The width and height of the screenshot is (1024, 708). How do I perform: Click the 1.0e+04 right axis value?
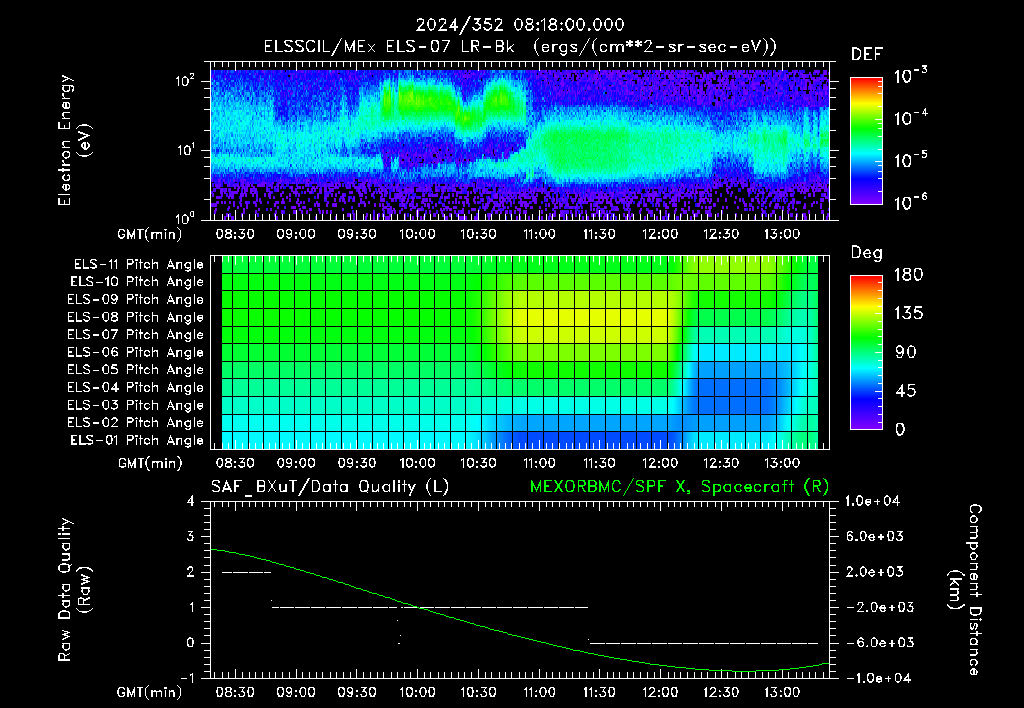872,501
